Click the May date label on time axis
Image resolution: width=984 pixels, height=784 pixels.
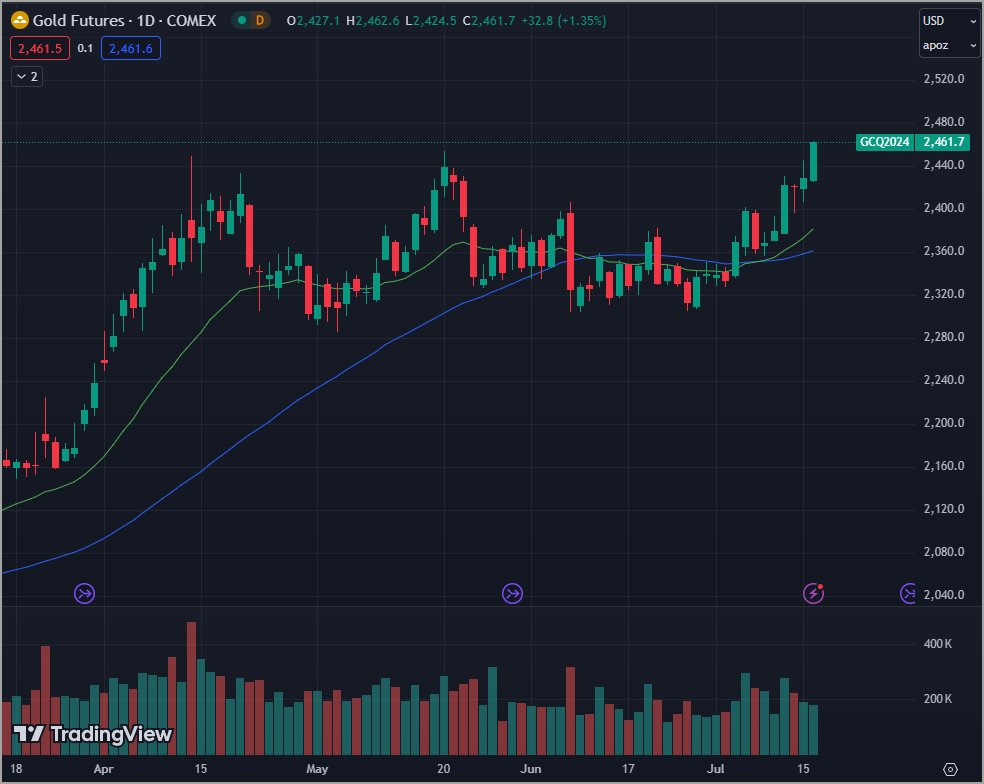tap(317, 769)
